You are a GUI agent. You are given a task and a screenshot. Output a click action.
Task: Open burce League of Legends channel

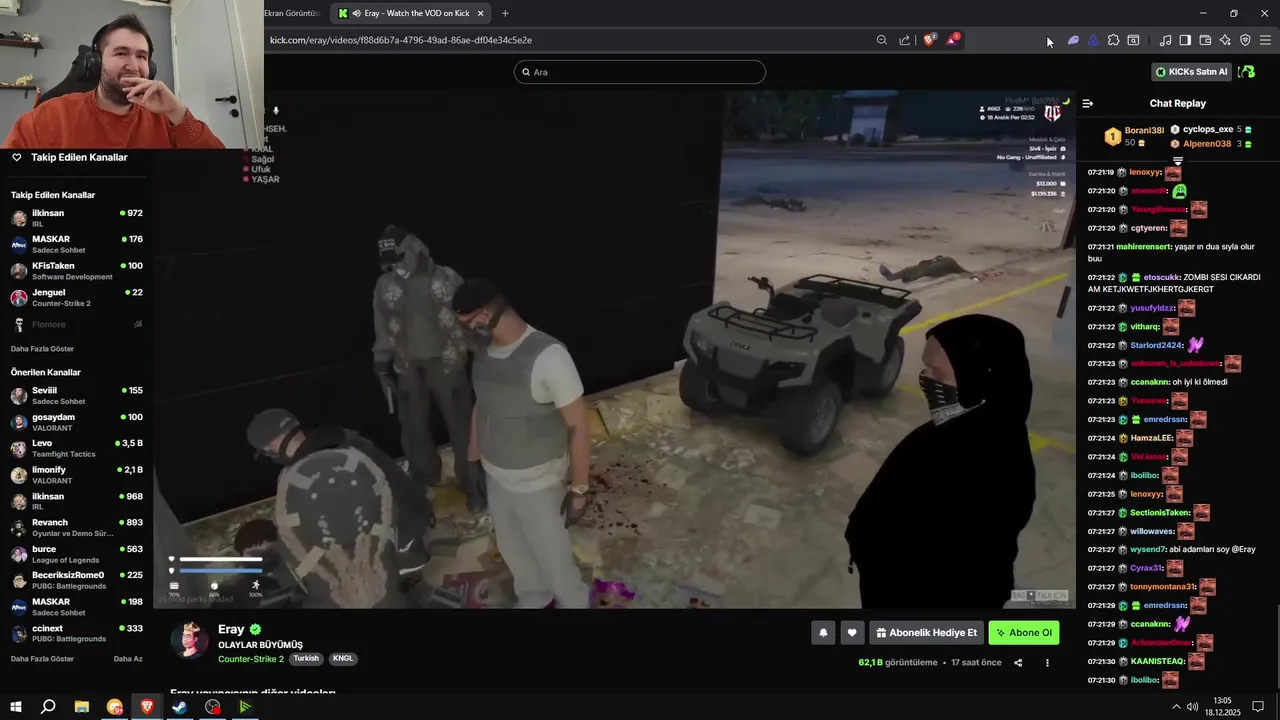pyautogui.click(x=77, y=554)
